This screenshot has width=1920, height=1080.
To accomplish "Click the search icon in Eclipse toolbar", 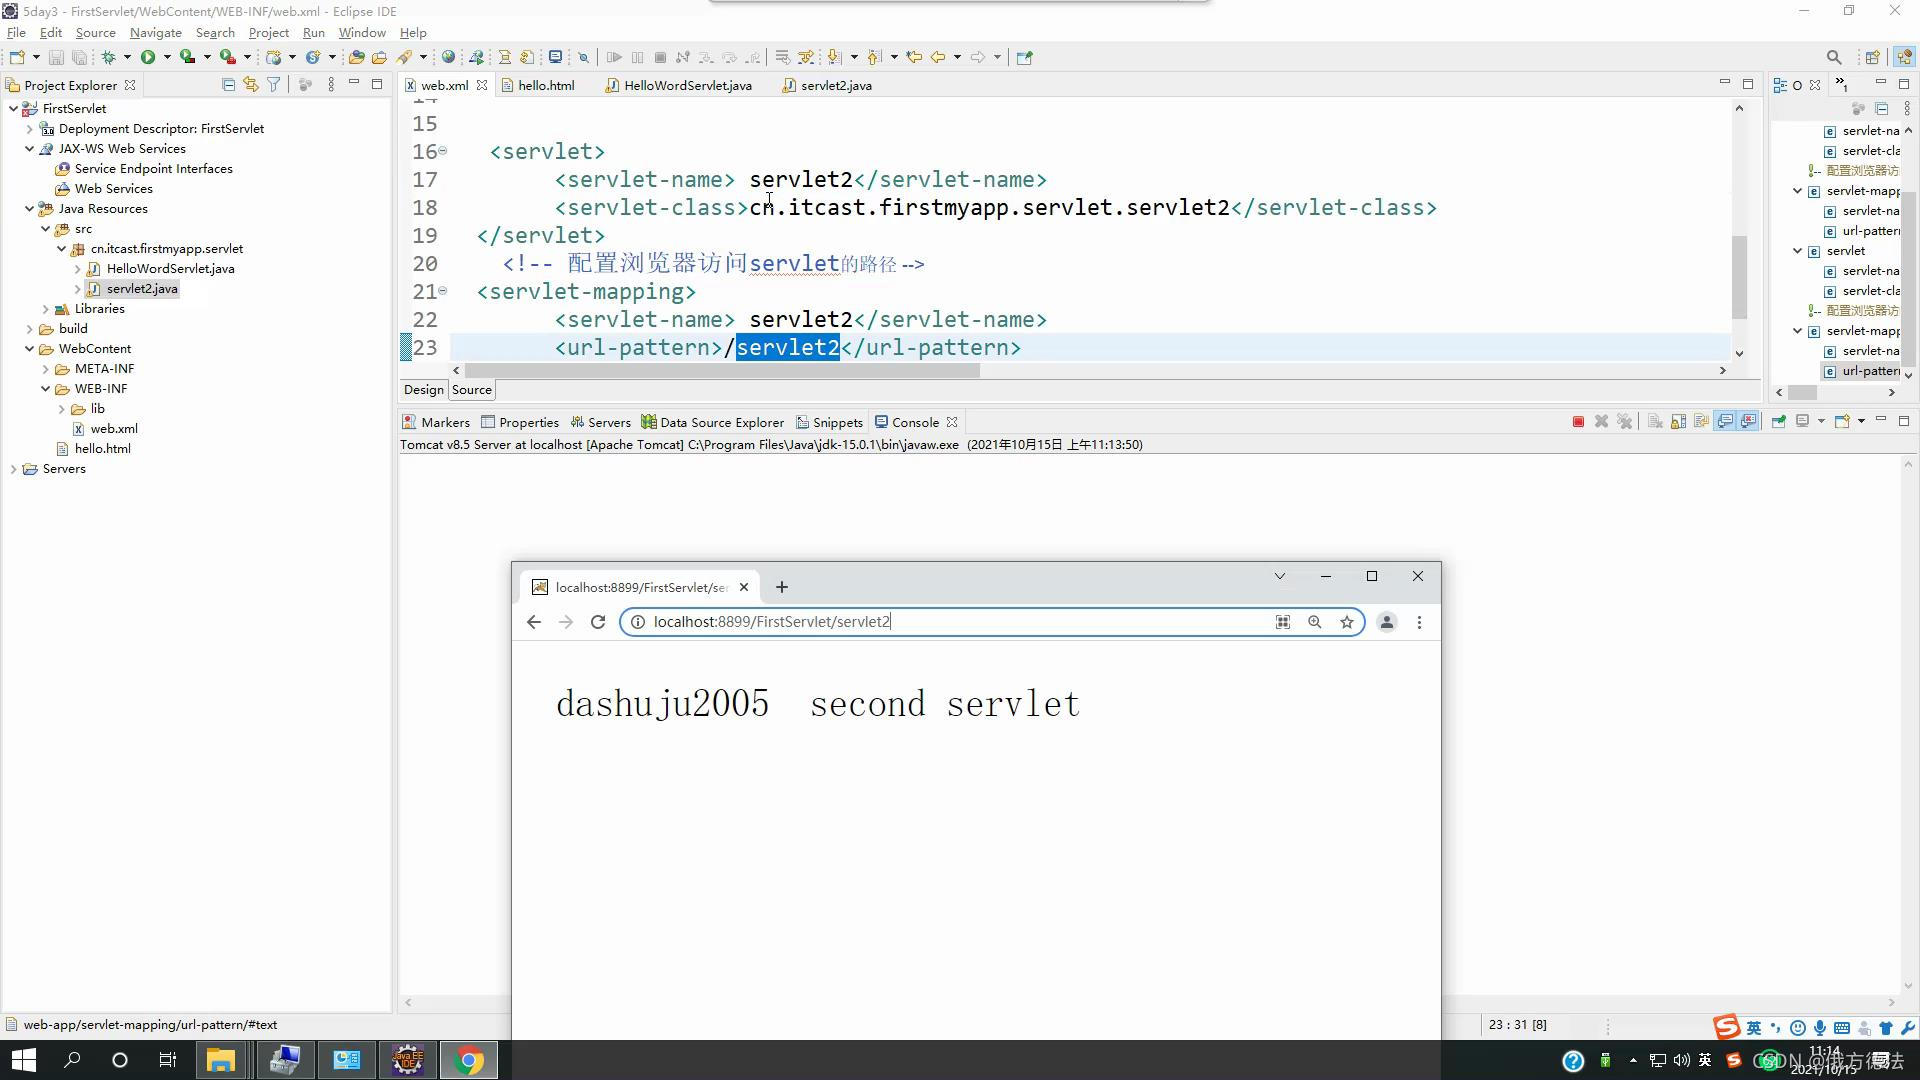I will (1833, 57).
